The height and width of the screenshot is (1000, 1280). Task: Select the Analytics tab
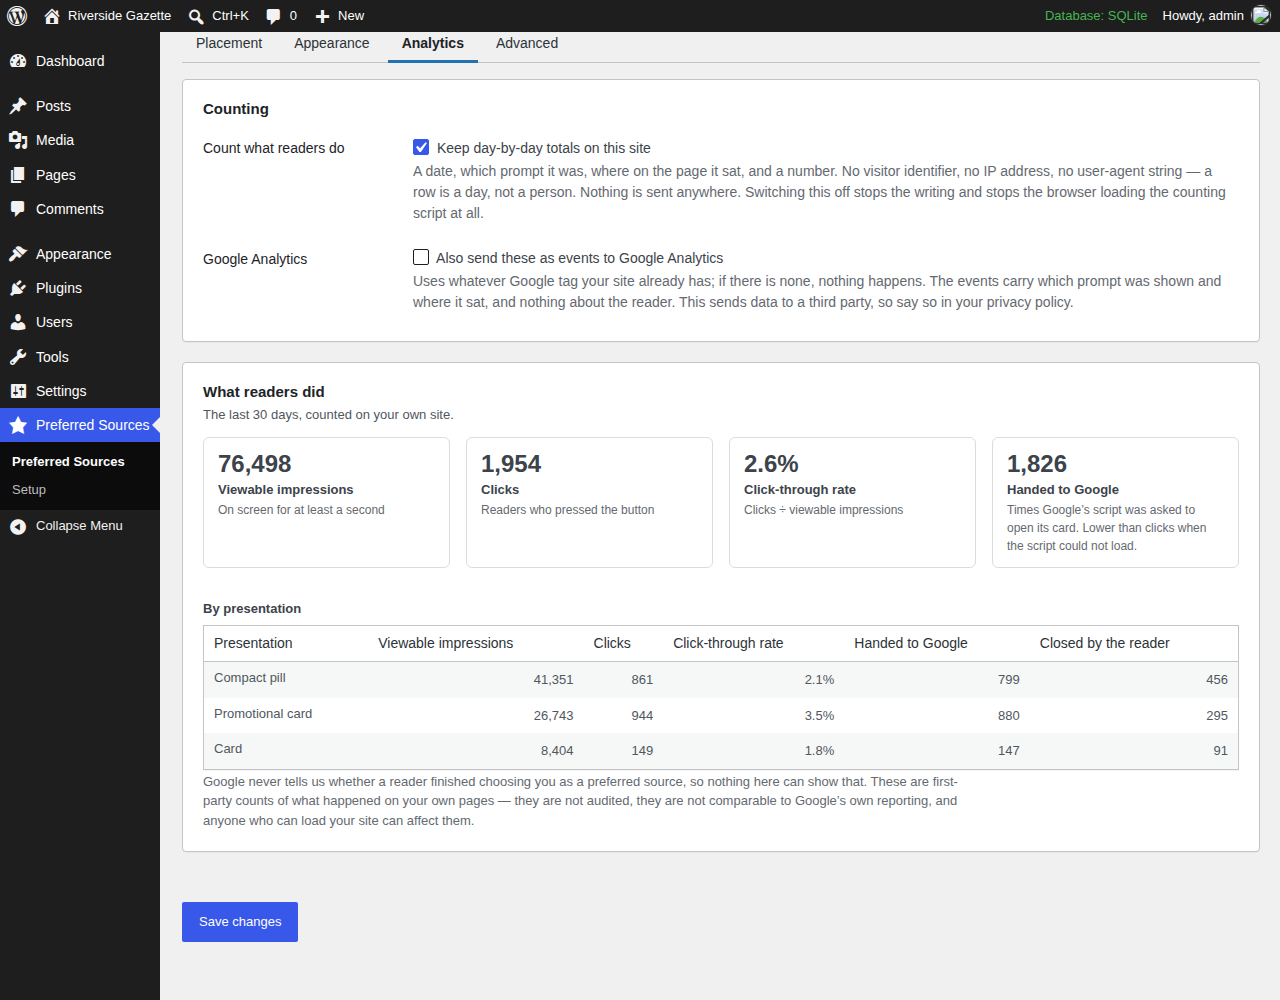coord(433,43)
